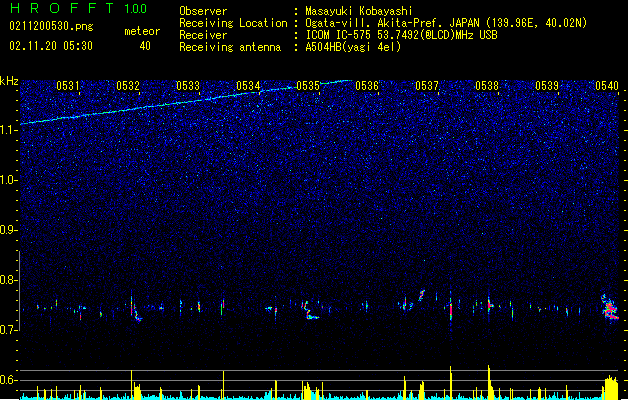
Task: Click the 02.11.20 05:30 date stamp
Action: (51, 46)
